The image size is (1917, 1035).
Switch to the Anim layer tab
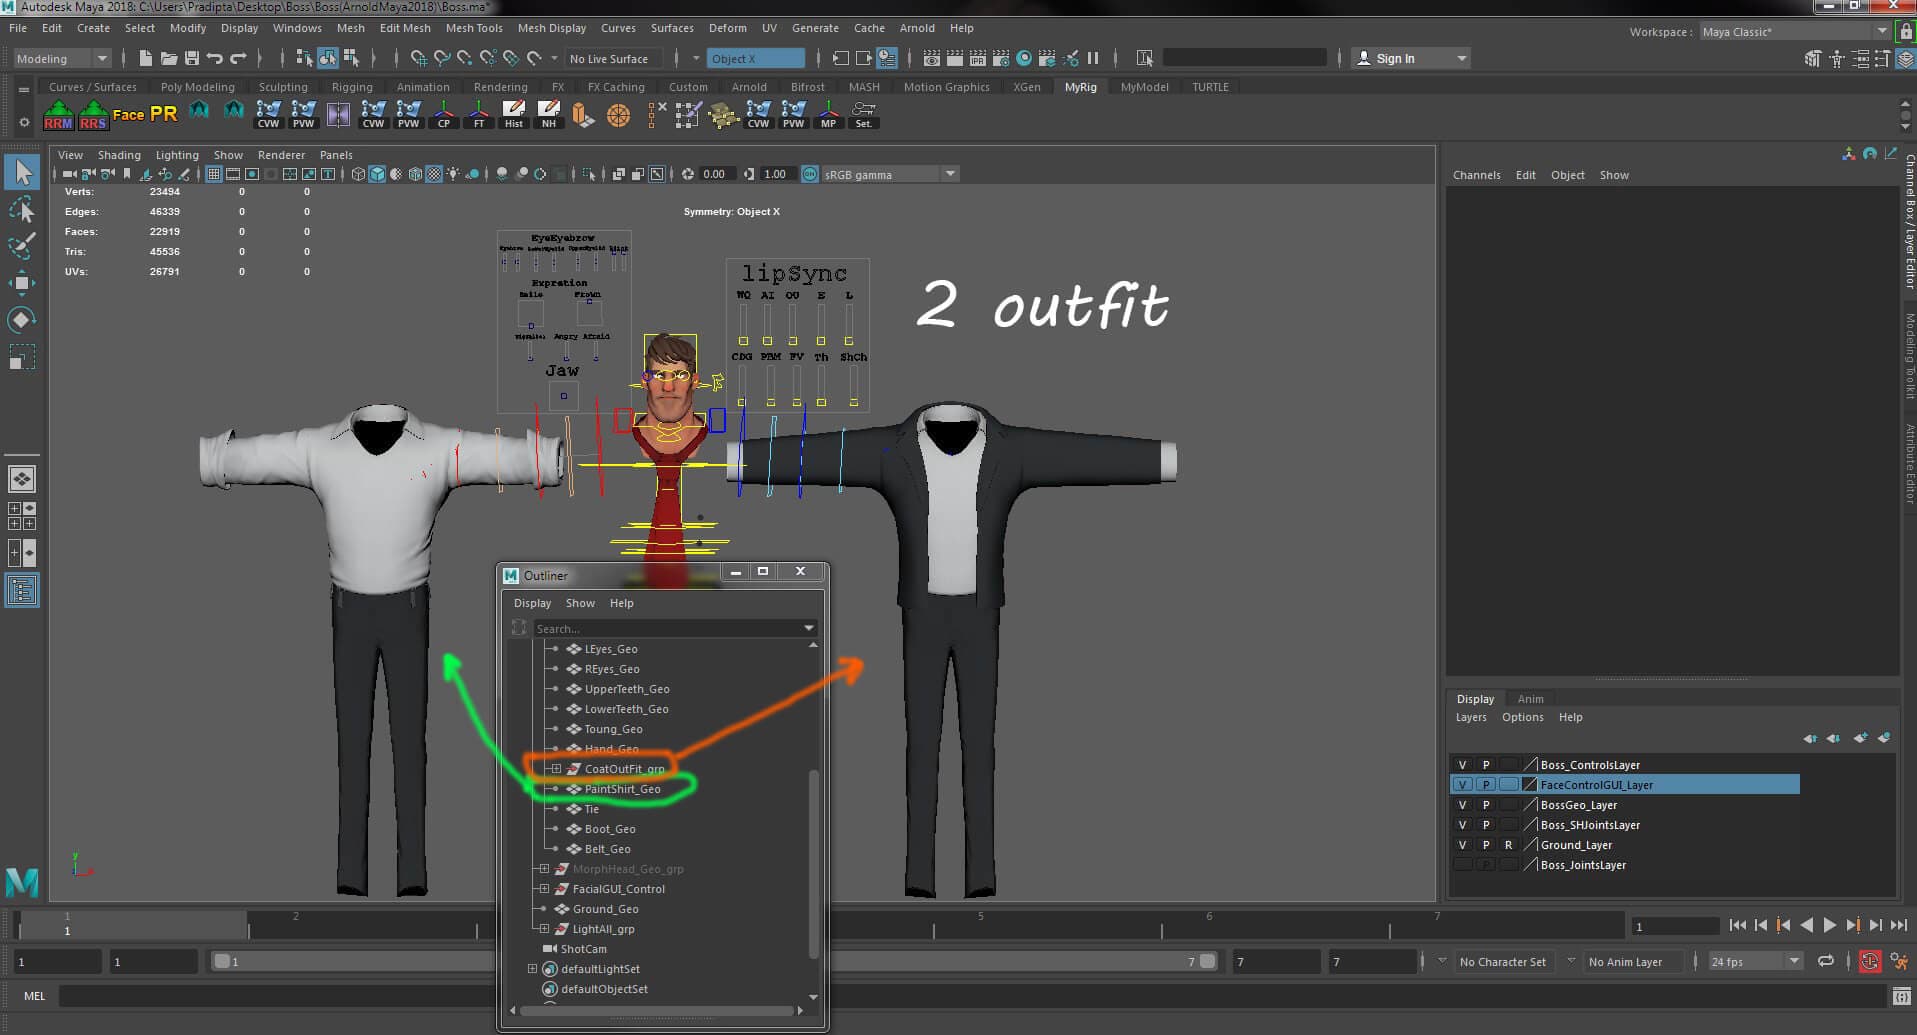(x=1530, y=699)
